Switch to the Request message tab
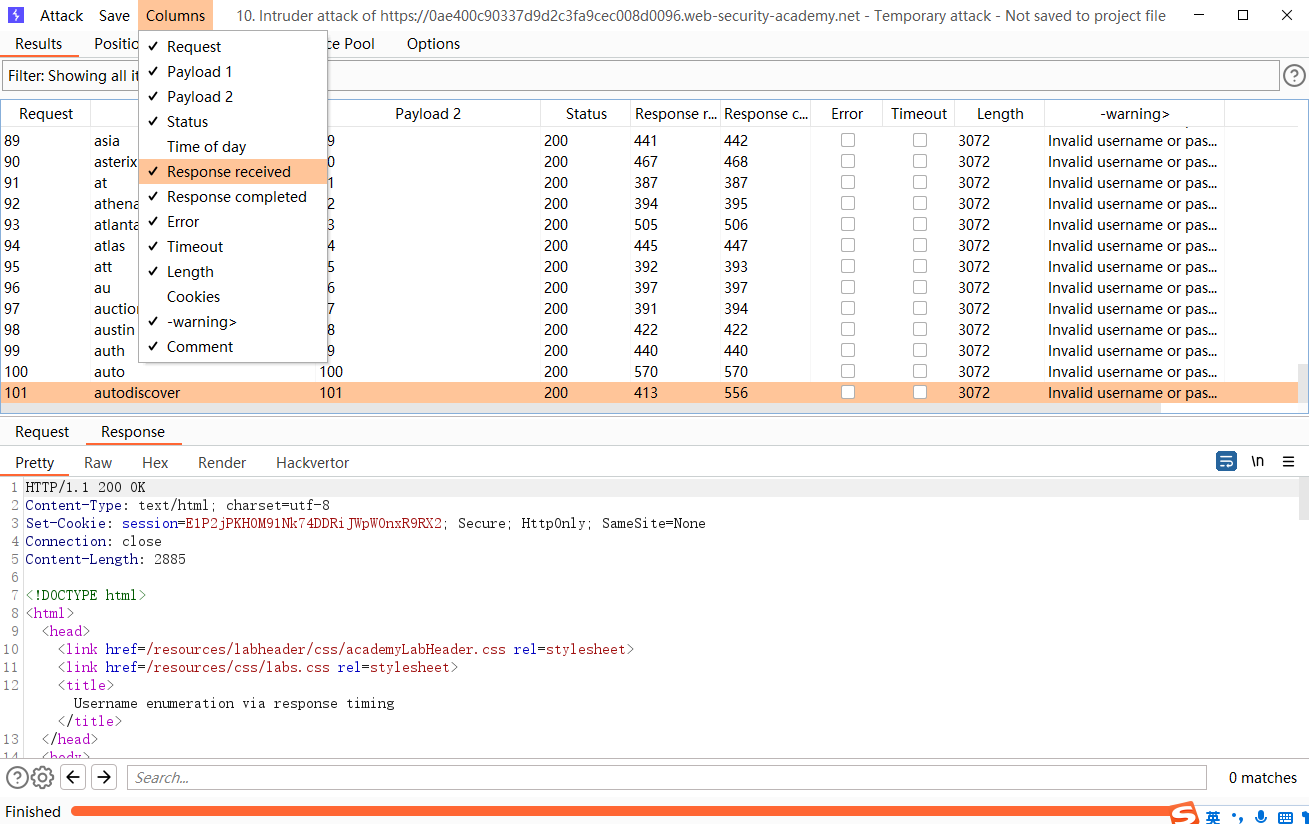This screenshot has height=824, width=1309. (42, 431)
